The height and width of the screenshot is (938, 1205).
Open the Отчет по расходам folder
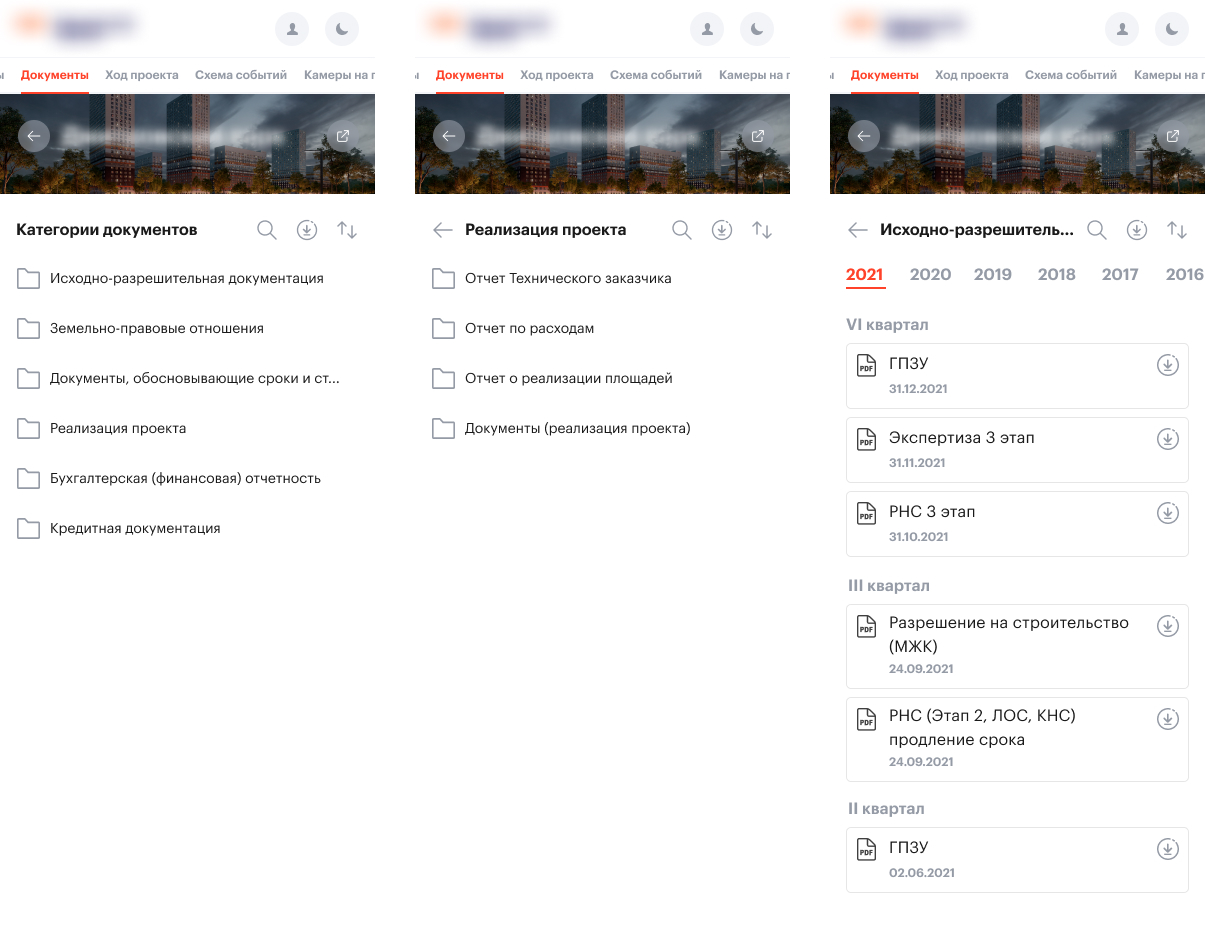coord(529,329)
